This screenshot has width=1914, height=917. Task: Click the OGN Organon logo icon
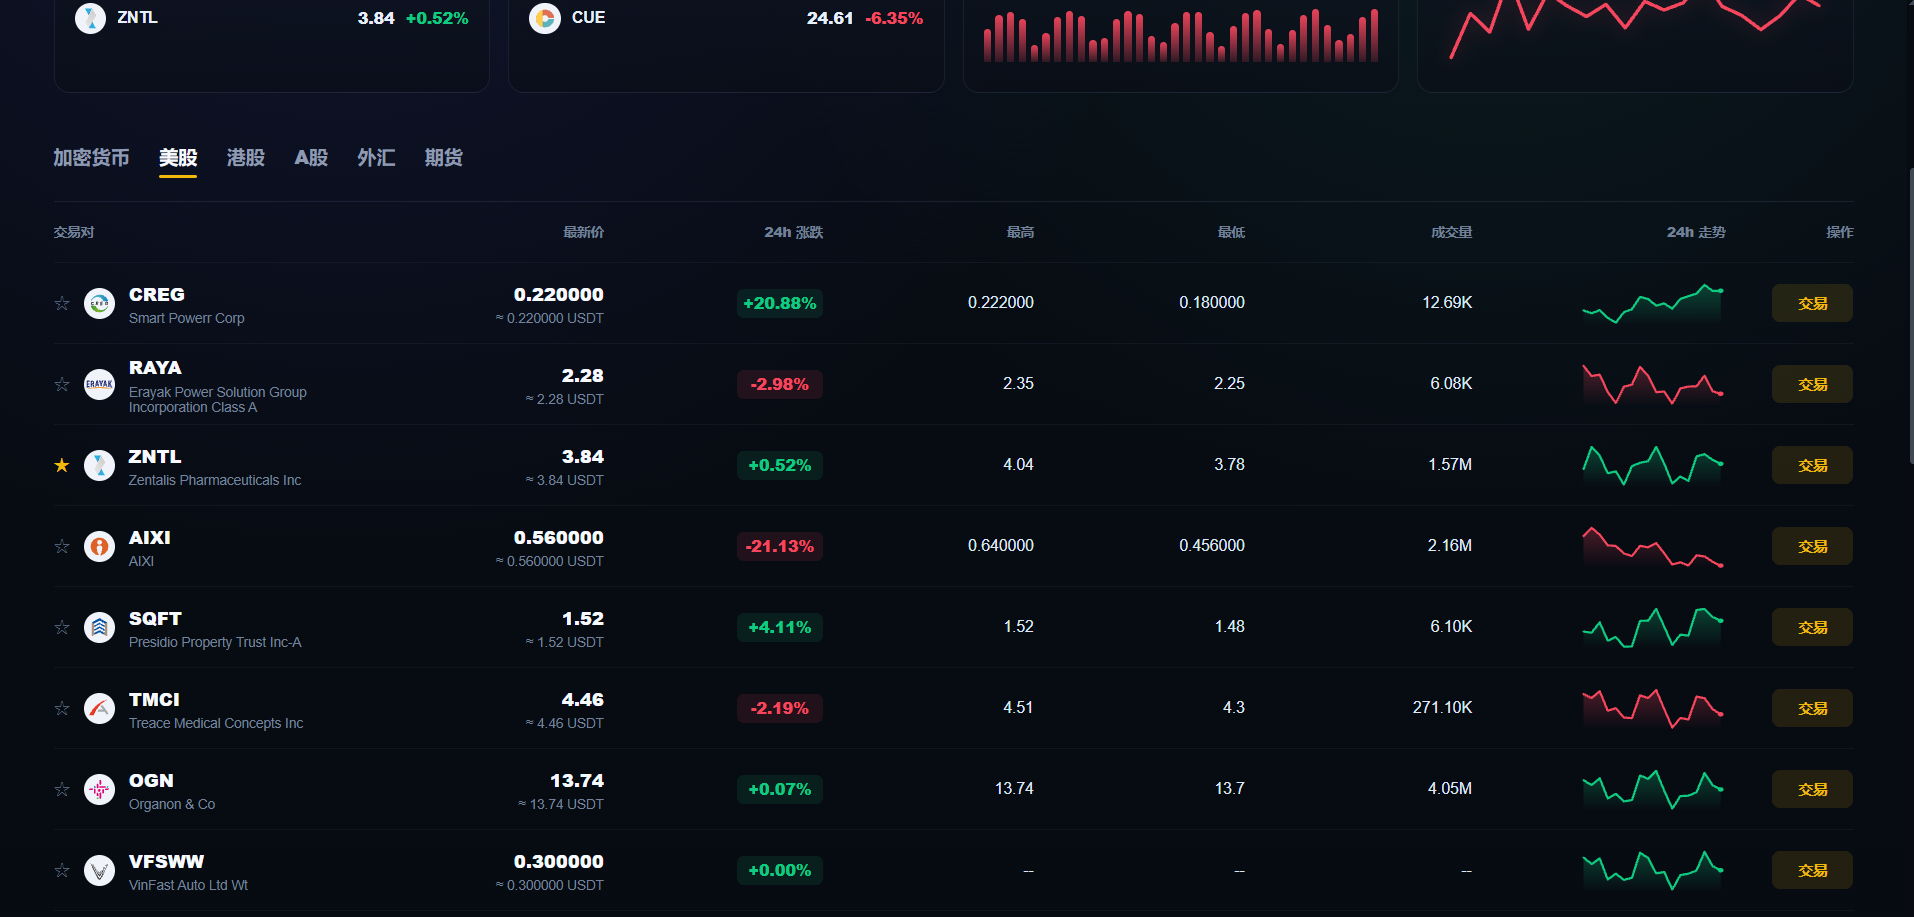click(x=99, y=789)
